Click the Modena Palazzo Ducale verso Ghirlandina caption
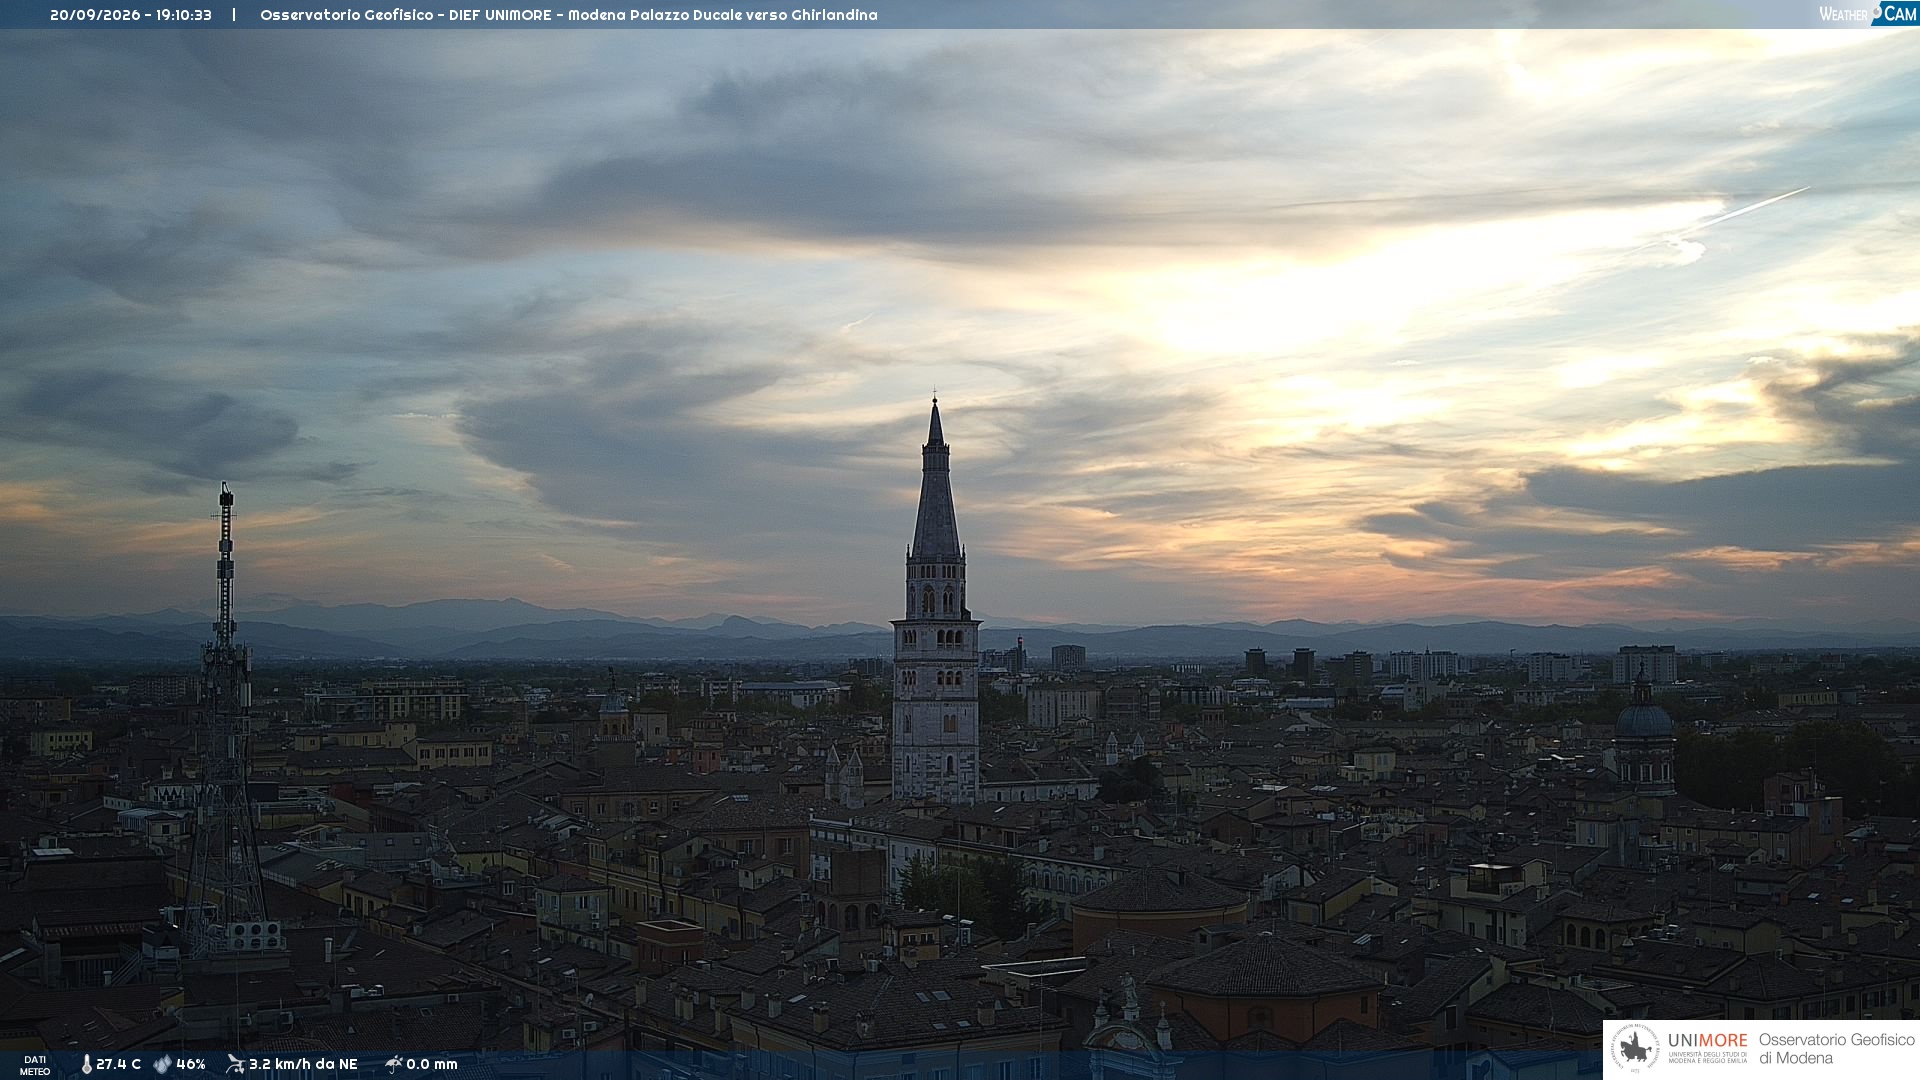This screenshot has width=1920, height=1080. pyautogui.click(x=723, y=15)
